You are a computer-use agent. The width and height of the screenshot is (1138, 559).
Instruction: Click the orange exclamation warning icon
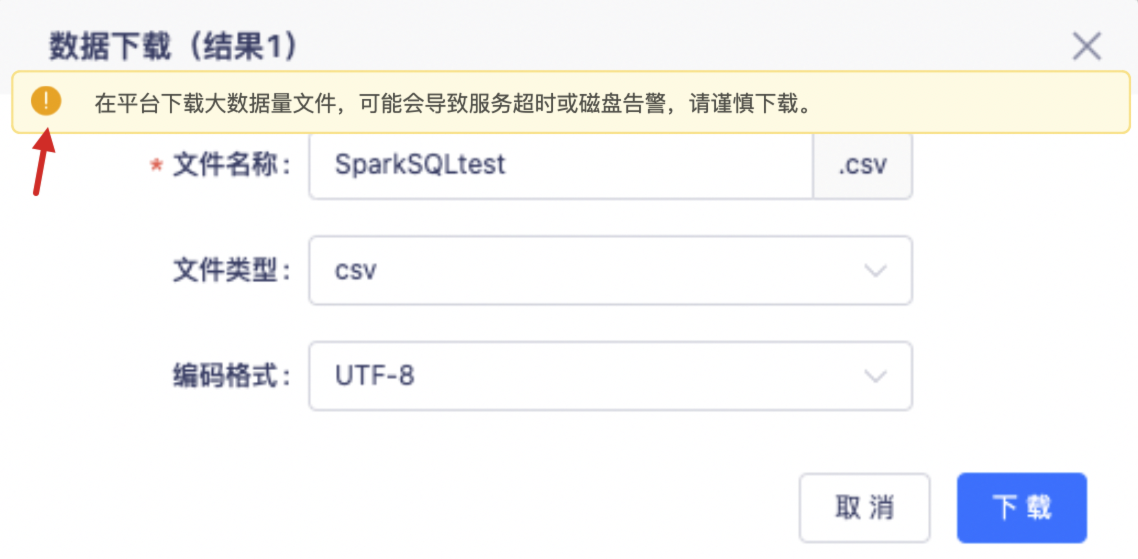(x=46, y=102)
